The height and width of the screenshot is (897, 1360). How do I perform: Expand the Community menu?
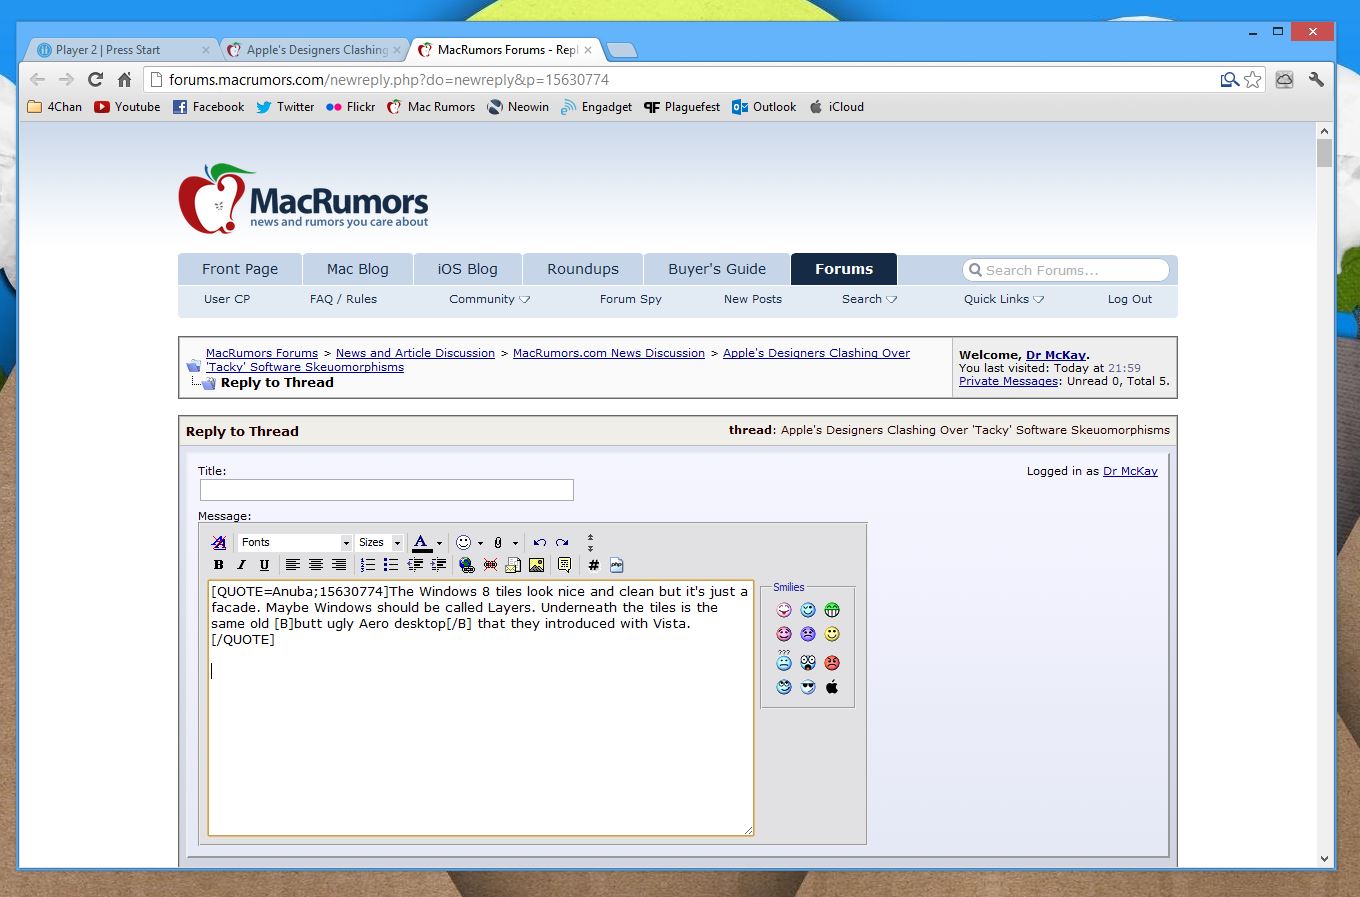tap(489, 299)
